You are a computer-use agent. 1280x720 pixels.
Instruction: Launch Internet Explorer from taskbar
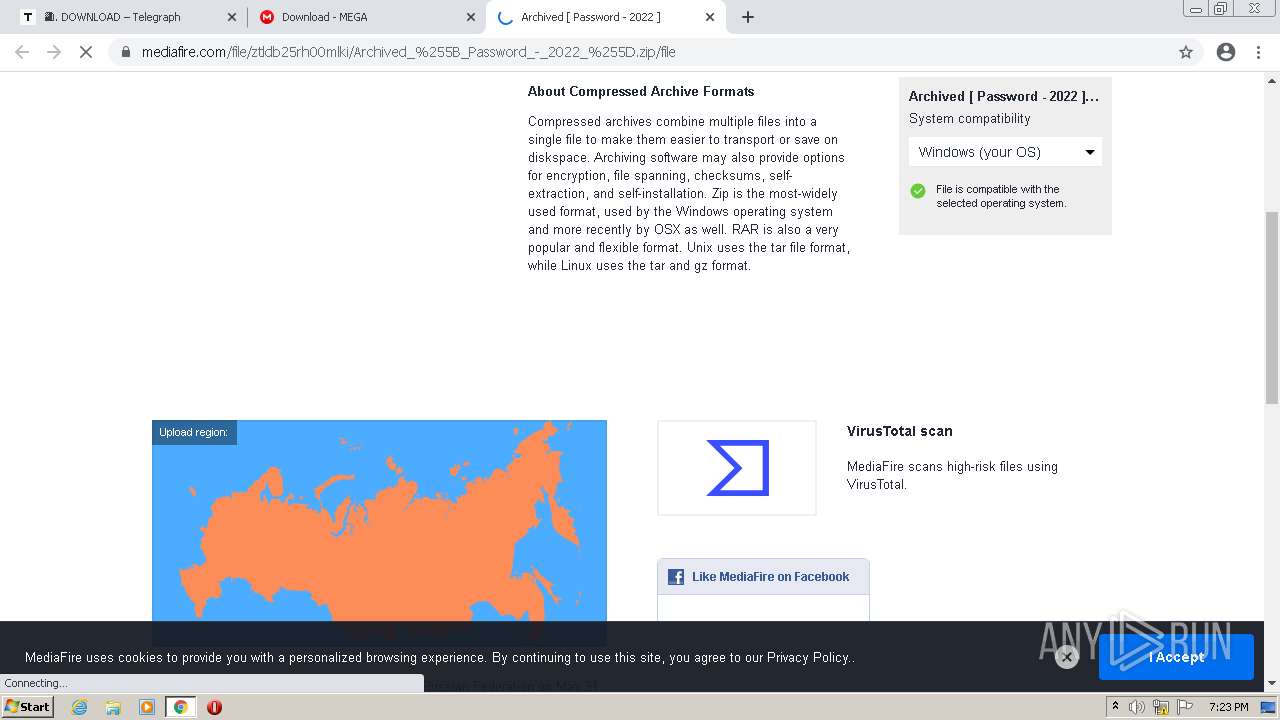[x=79, y=707]
